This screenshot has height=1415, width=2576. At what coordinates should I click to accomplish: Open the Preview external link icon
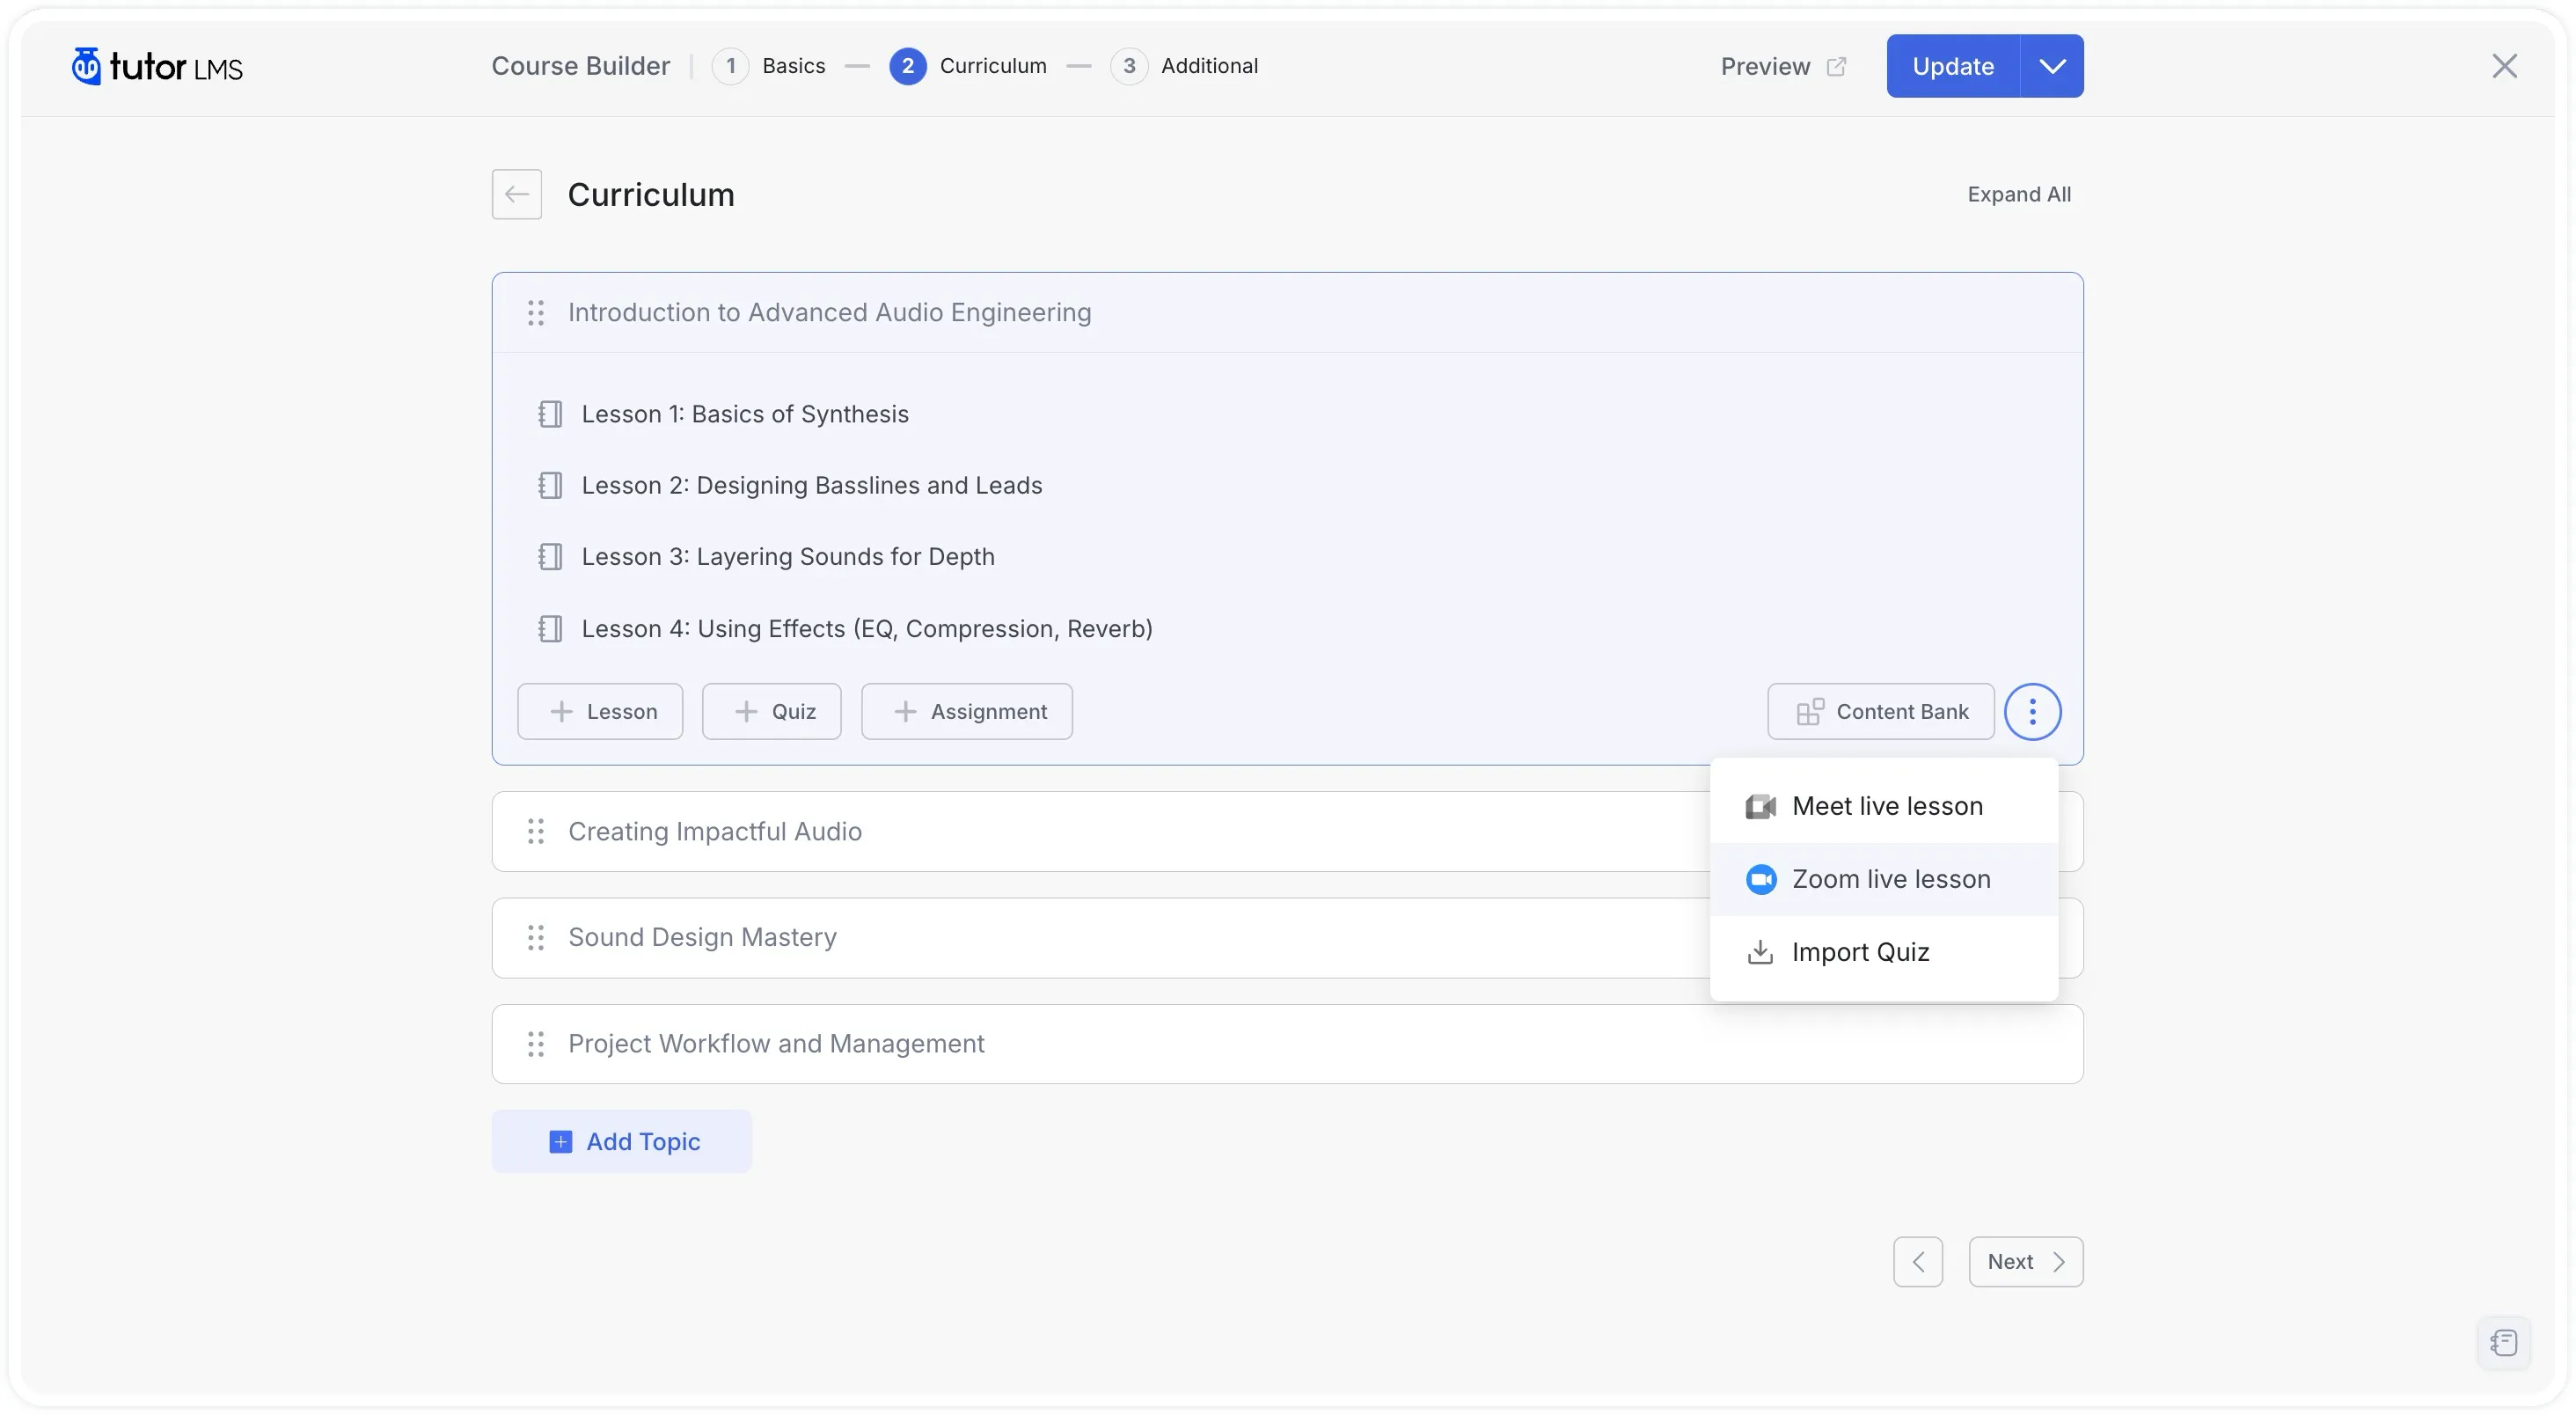1836,66
